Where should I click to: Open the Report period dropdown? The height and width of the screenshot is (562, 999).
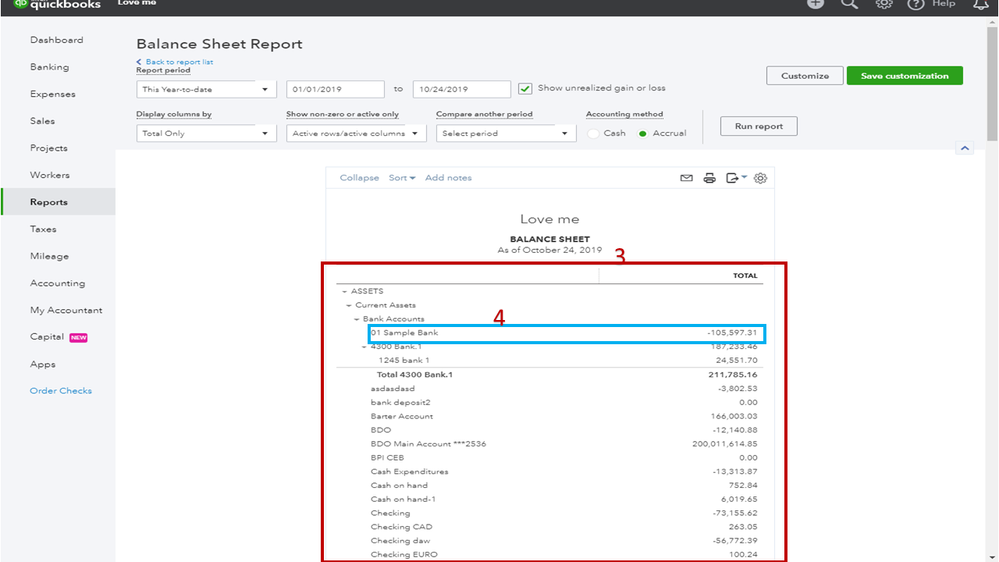[x=206, y=89]
